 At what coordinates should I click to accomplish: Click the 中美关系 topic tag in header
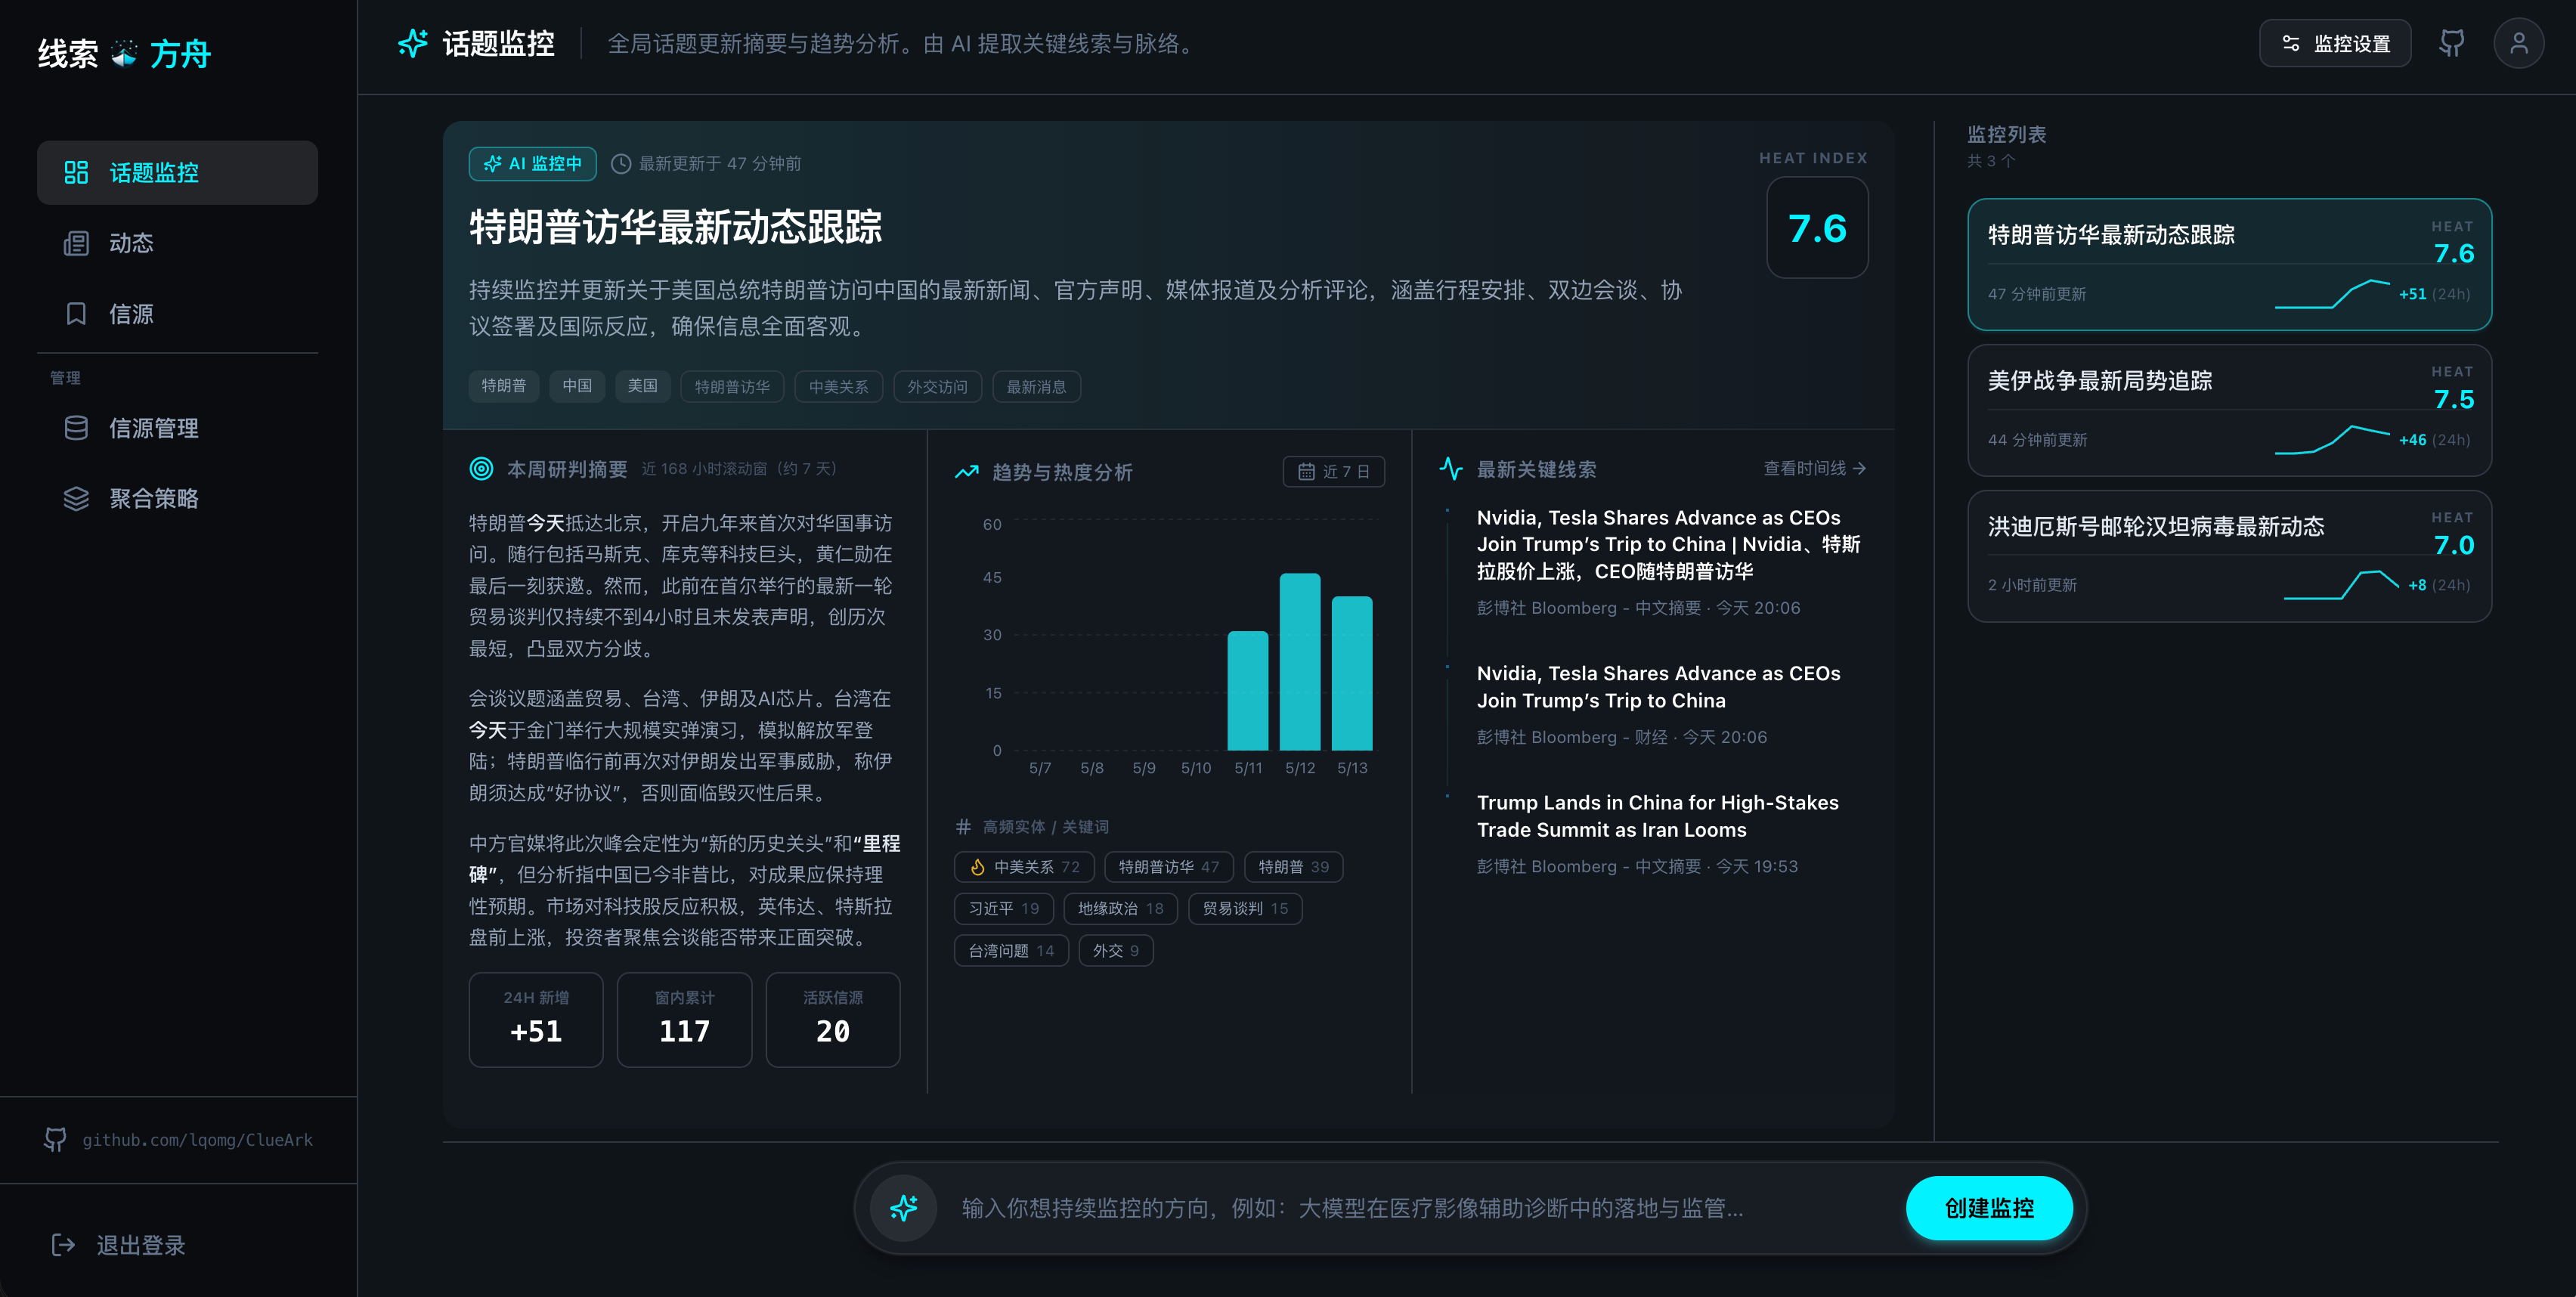[838, 386]
